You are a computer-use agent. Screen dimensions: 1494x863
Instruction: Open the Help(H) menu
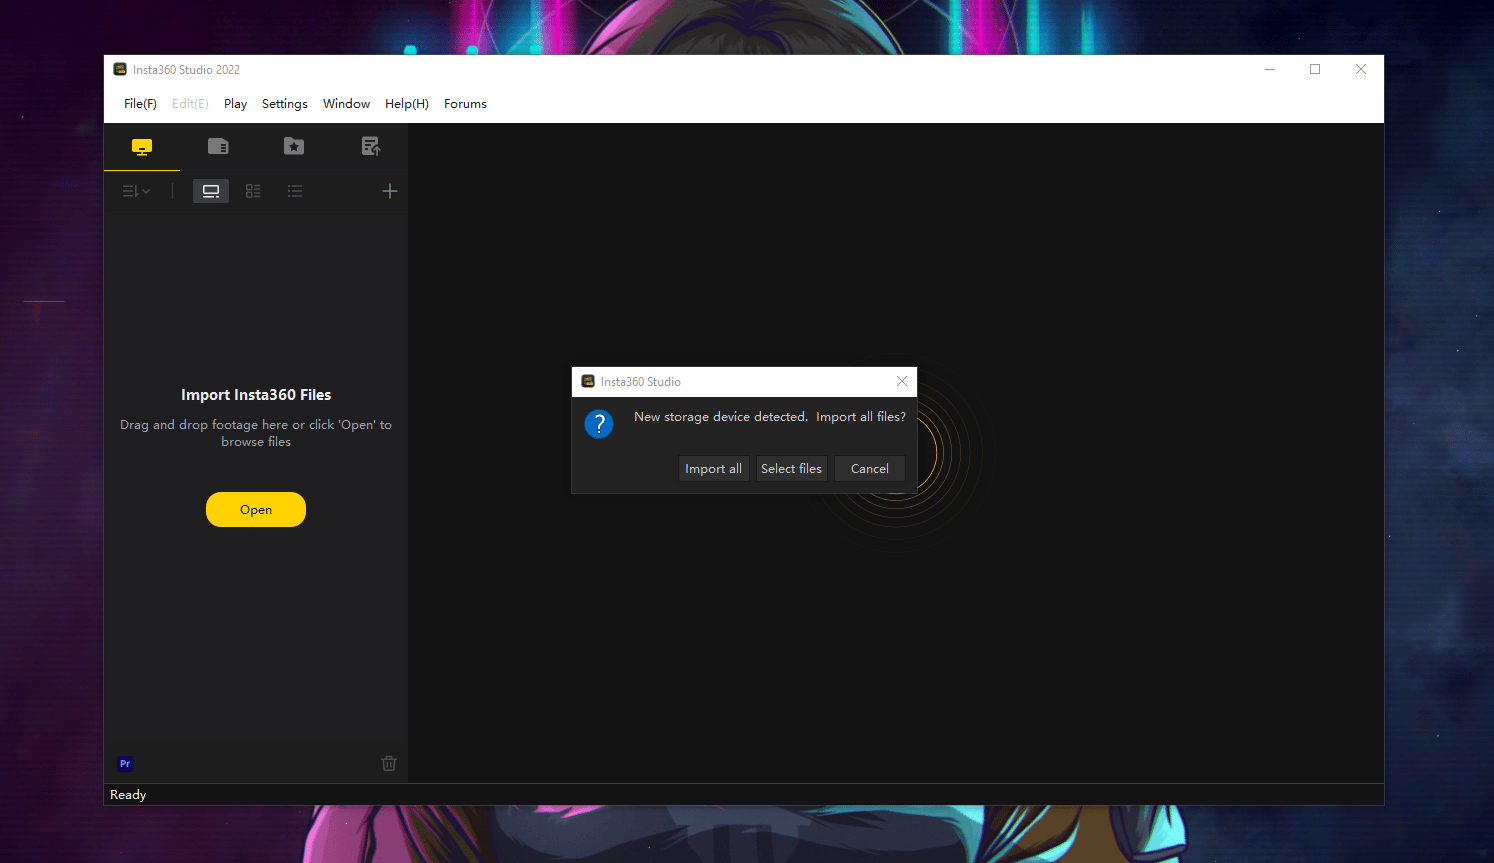tap(407, 104)
